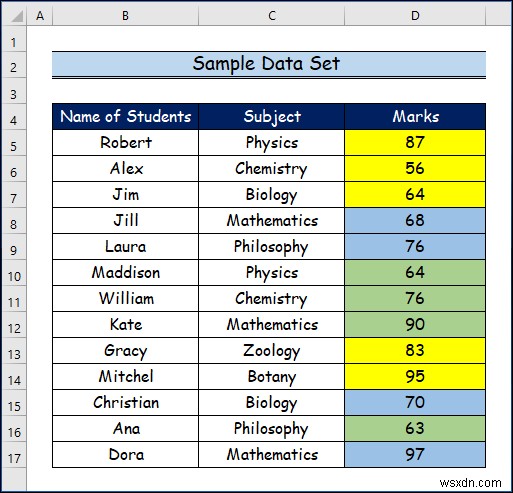The image size is (513, 493).
Task: Select column D header
Action: click(415, 16)
